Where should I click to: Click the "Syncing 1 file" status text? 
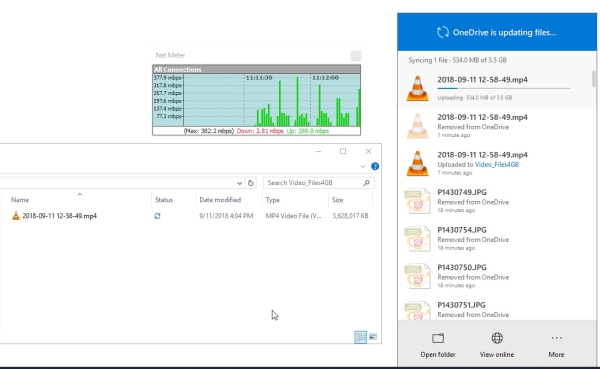[x=457, y=60]
